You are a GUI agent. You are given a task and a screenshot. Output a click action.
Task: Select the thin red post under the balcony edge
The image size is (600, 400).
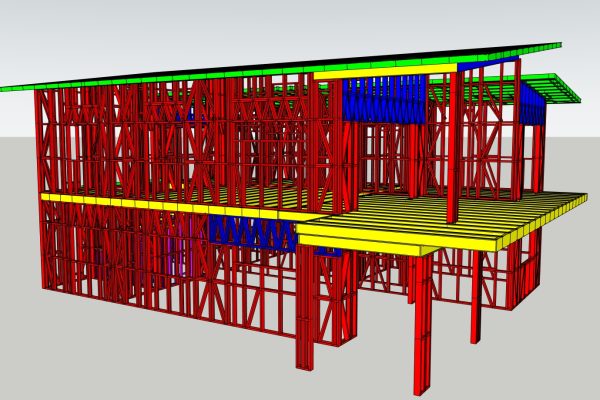coord(476,297)
